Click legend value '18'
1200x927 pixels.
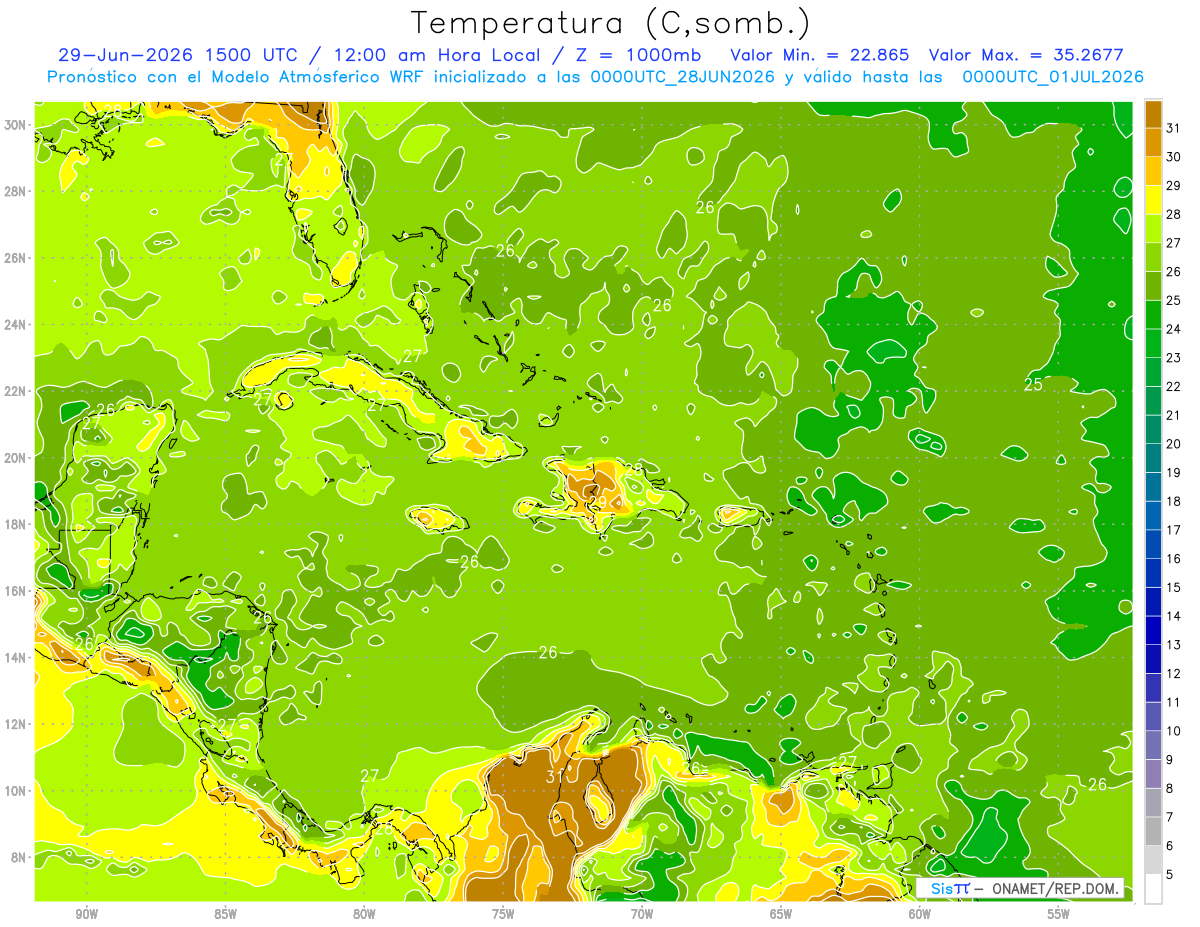click(1174, 502)
